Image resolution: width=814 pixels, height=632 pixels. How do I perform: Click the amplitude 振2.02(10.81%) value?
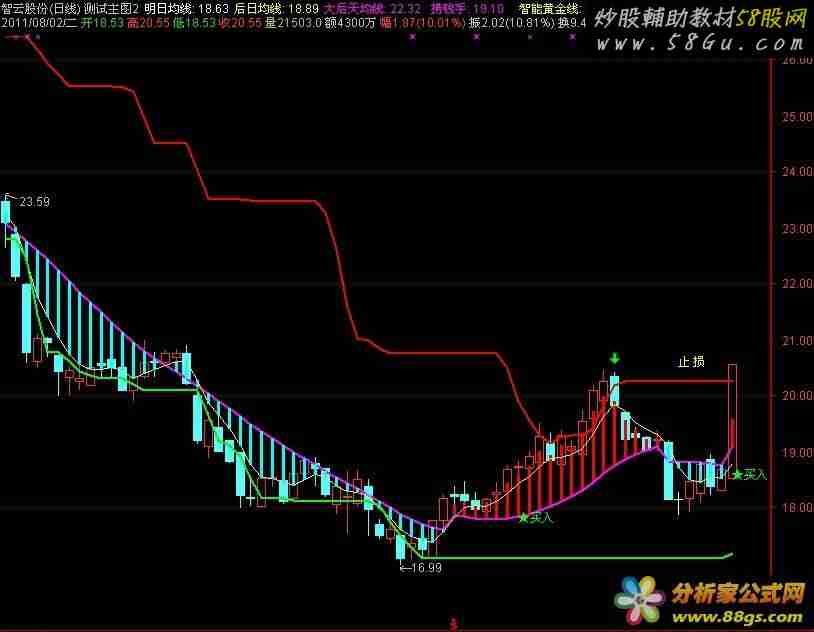(512, 23)
